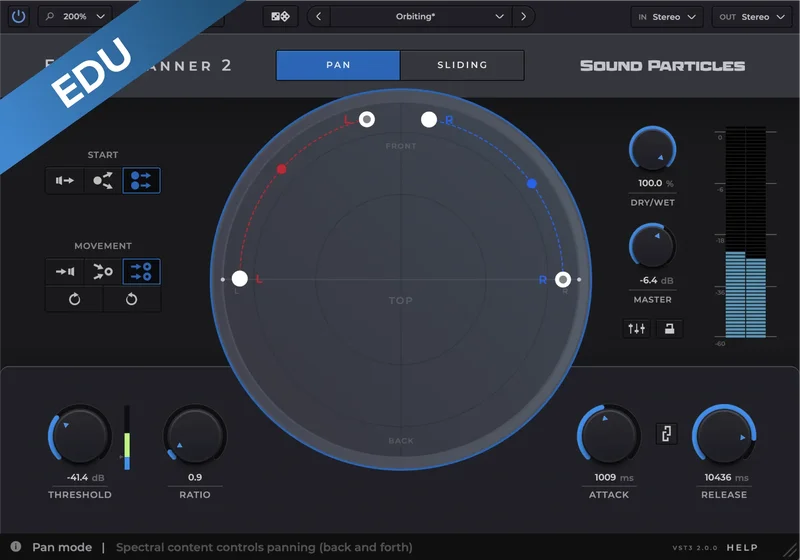Open the mixer sliders settings icon
Screen dimensions: 800x560
coord(636,328)
